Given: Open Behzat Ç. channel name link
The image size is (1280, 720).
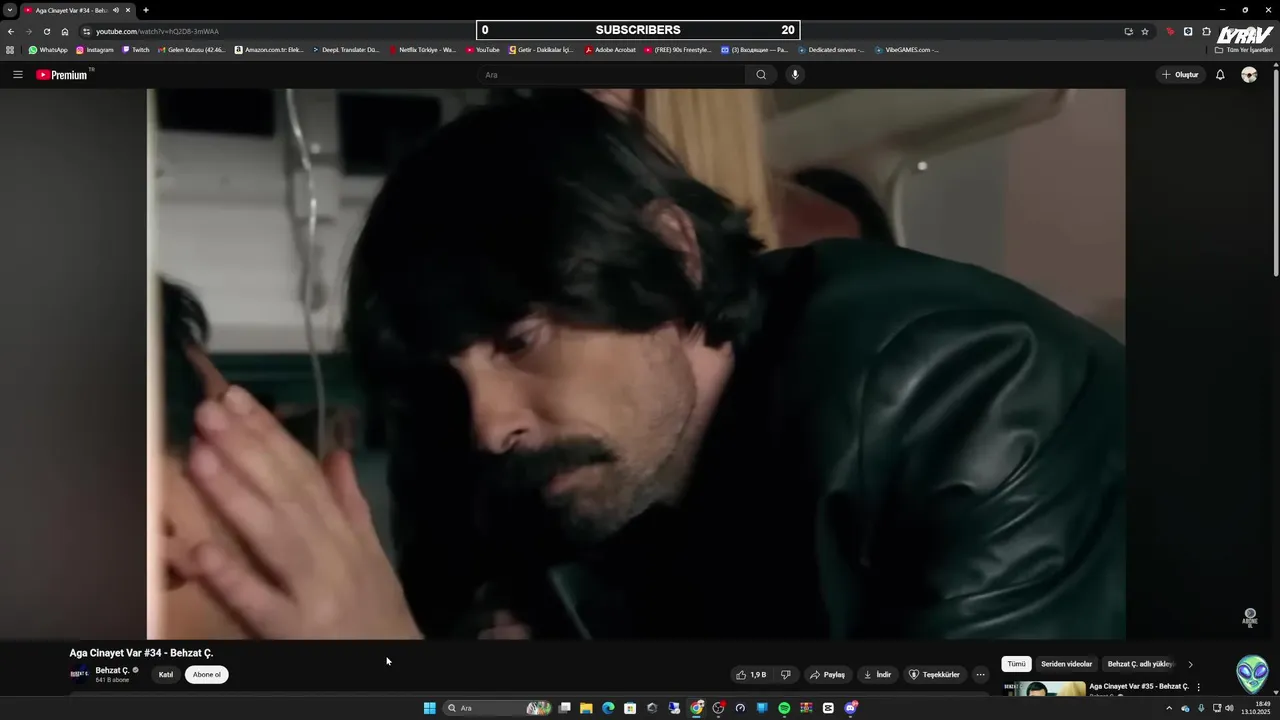Looking at the screenshot, I should pyautogui.click(x=112, y=670).
